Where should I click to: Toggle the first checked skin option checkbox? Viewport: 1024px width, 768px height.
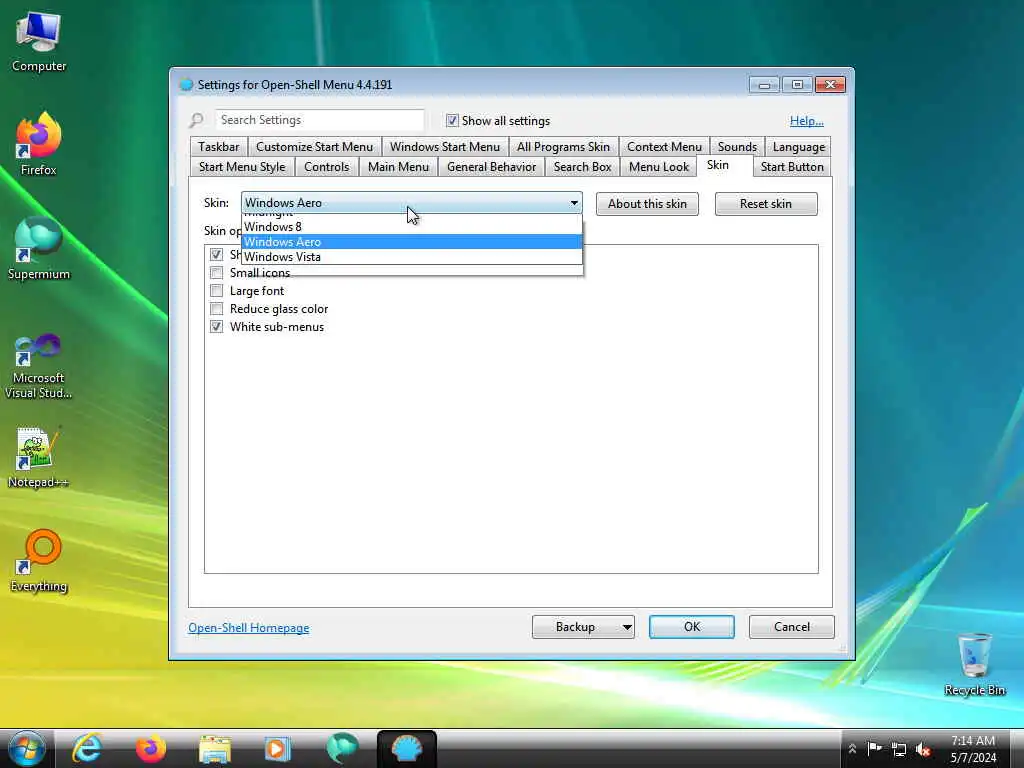[216, 254]
